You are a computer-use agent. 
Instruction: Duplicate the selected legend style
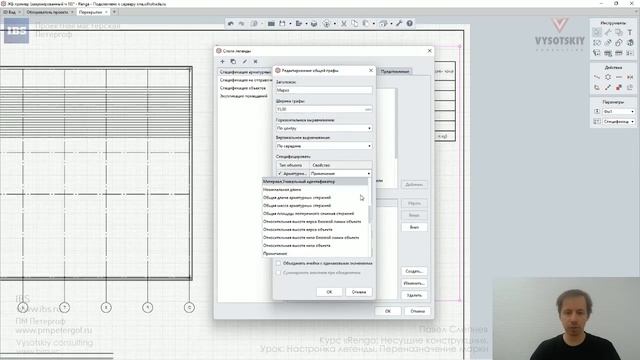coord(233,62)
